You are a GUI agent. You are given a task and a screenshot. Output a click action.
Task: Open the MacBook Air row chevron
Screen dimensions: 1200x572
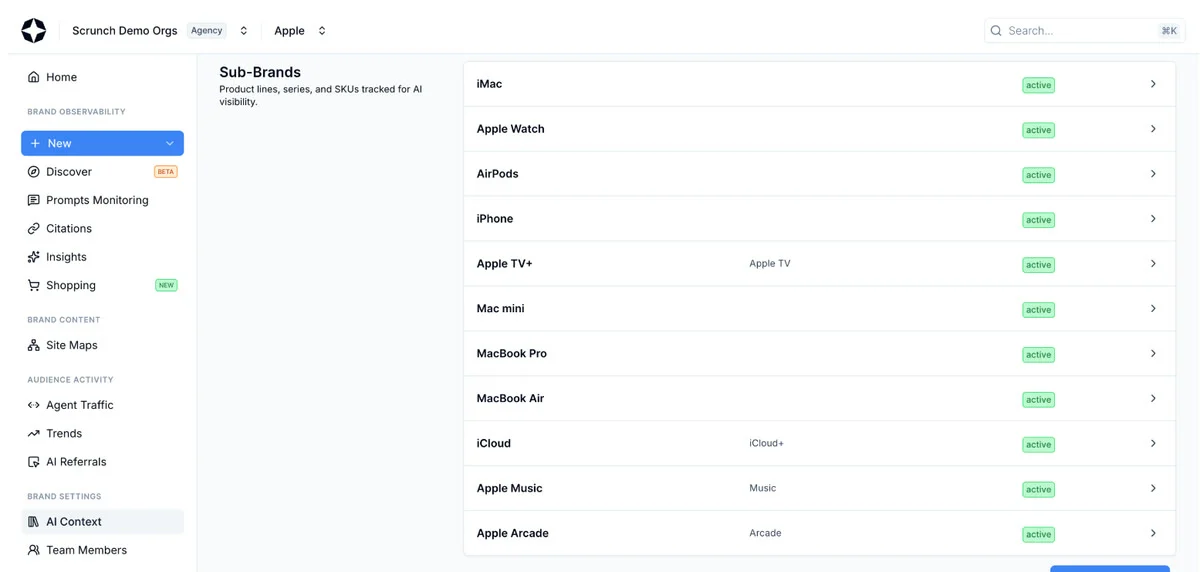[x=1153, y=399]
